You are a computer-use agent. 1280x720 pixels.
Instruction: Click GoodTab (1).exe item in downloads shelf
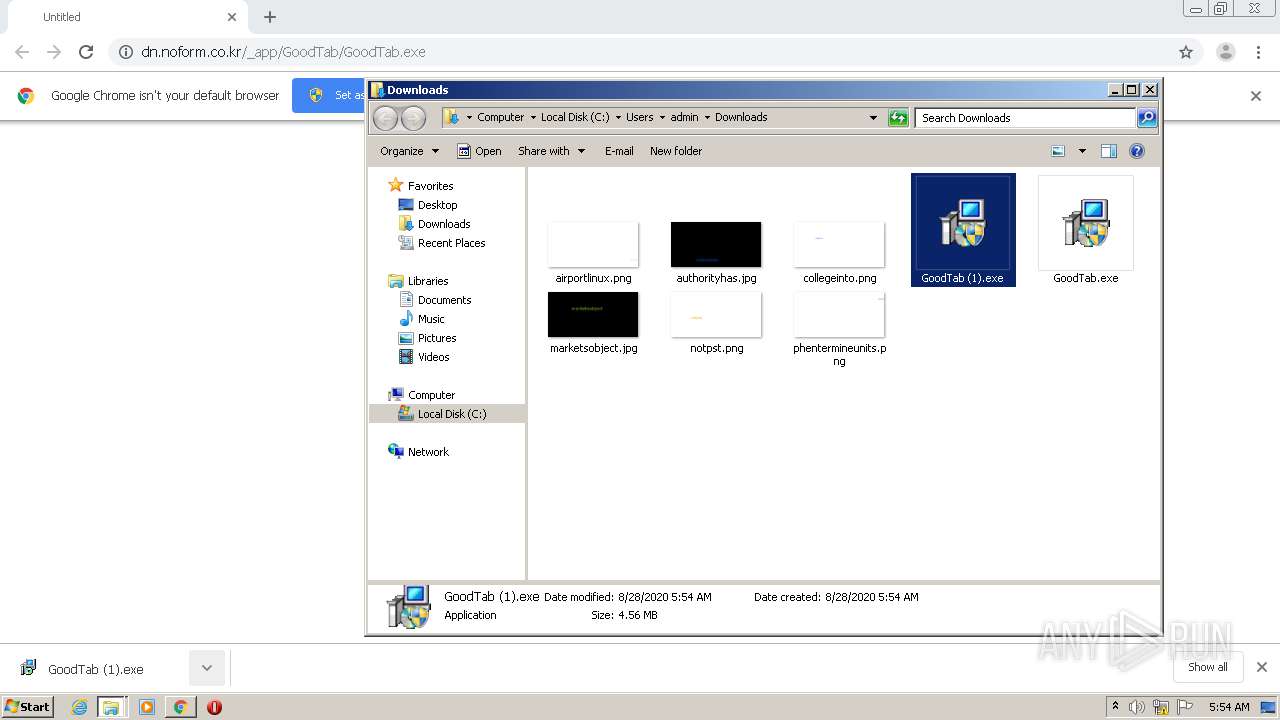click(x=96, y=669)
